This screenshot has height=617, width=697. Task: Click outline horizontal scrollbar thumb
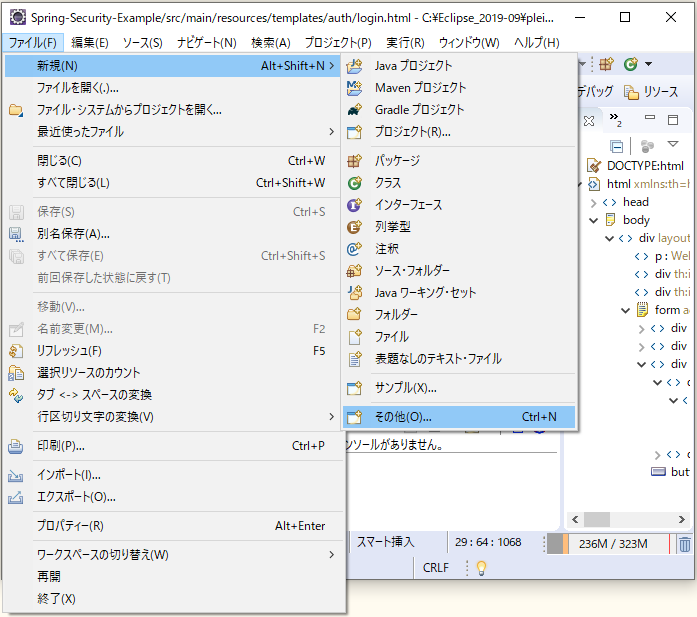pyautogui.click(x=597, y=519)
